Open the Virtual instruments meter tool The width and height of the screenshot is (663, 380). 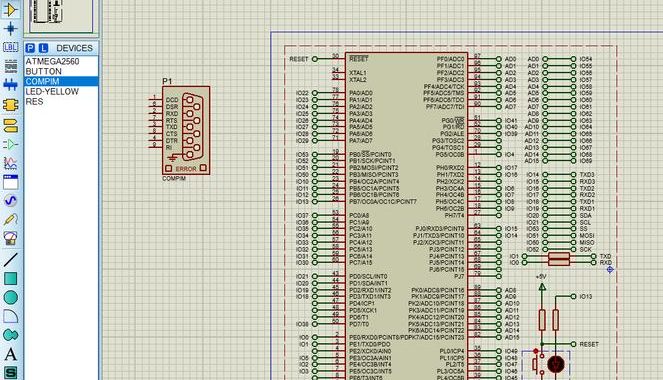tap(10, 238)
